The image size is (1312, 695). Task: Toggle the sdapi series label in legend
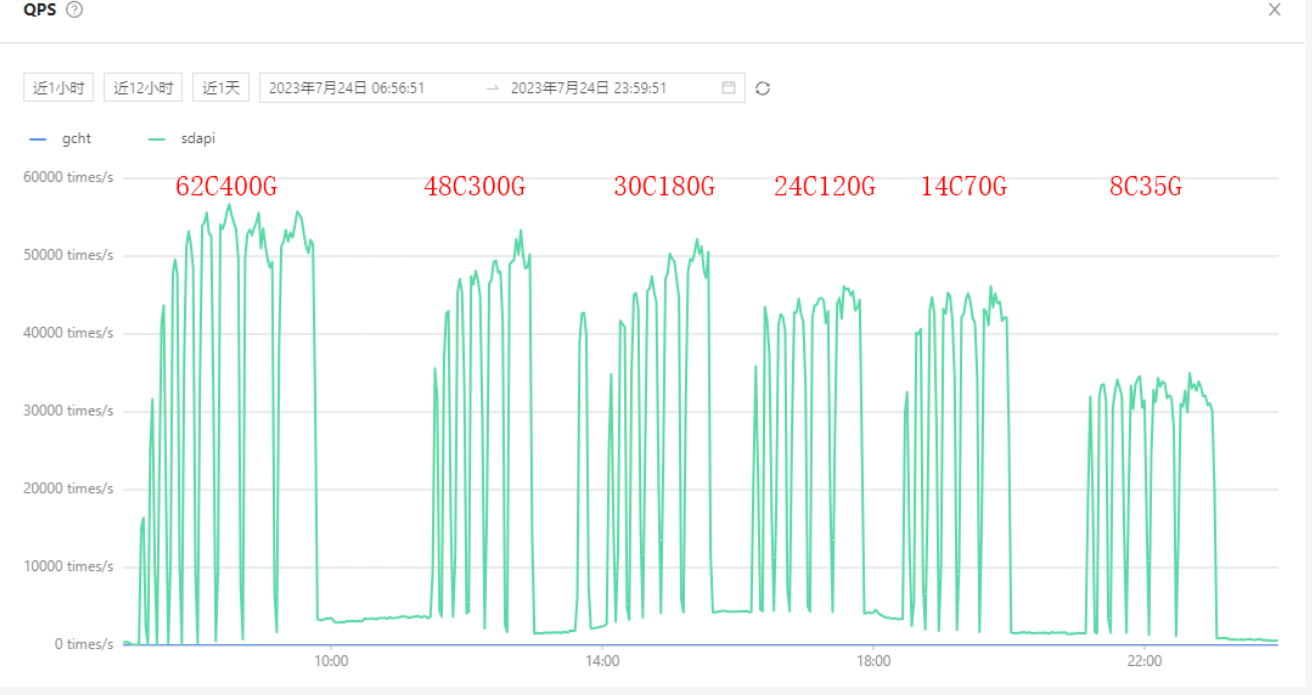click(198, 139)
